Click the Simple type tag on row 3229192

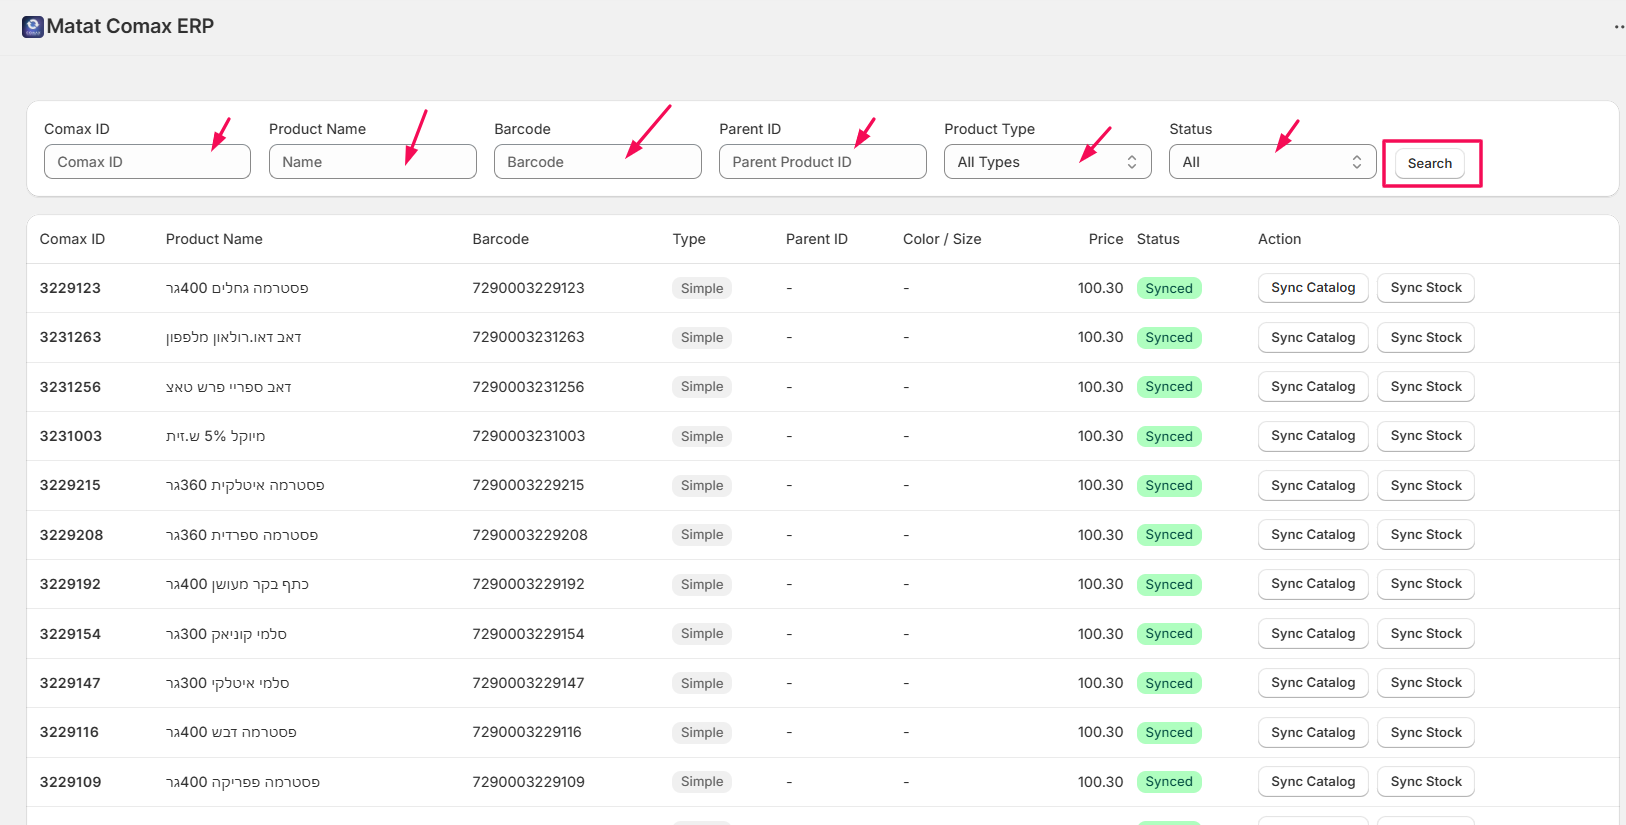point(701,585)
